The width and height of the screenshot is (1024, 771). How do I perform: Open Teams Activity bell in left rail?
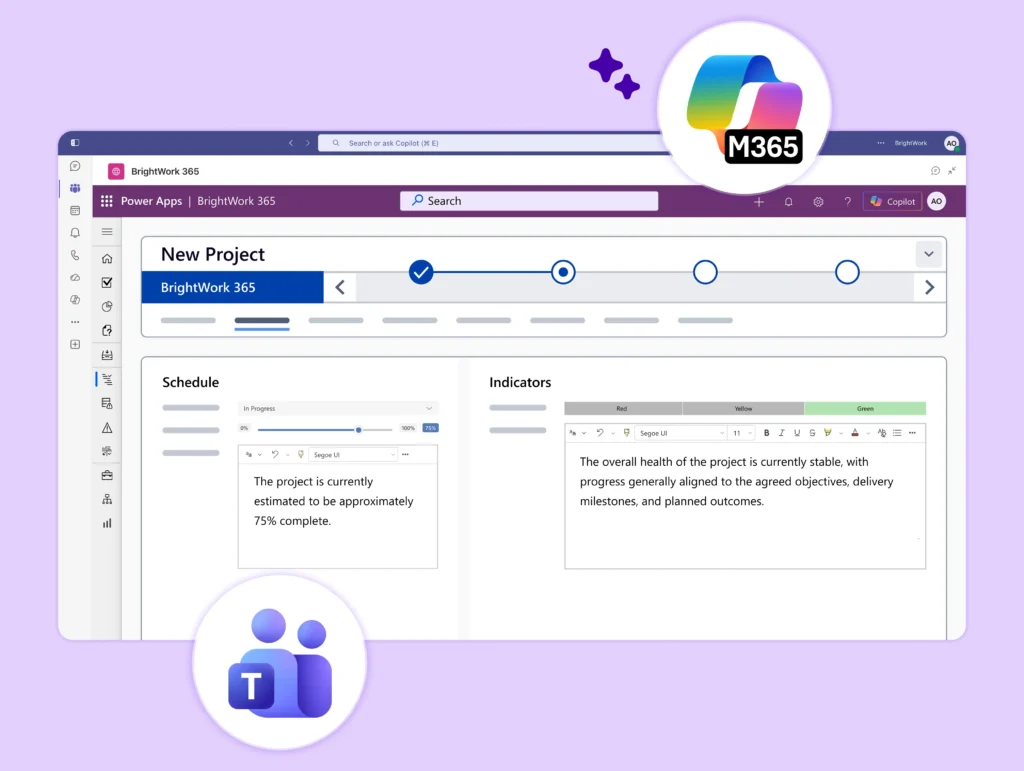pos(75,233)
